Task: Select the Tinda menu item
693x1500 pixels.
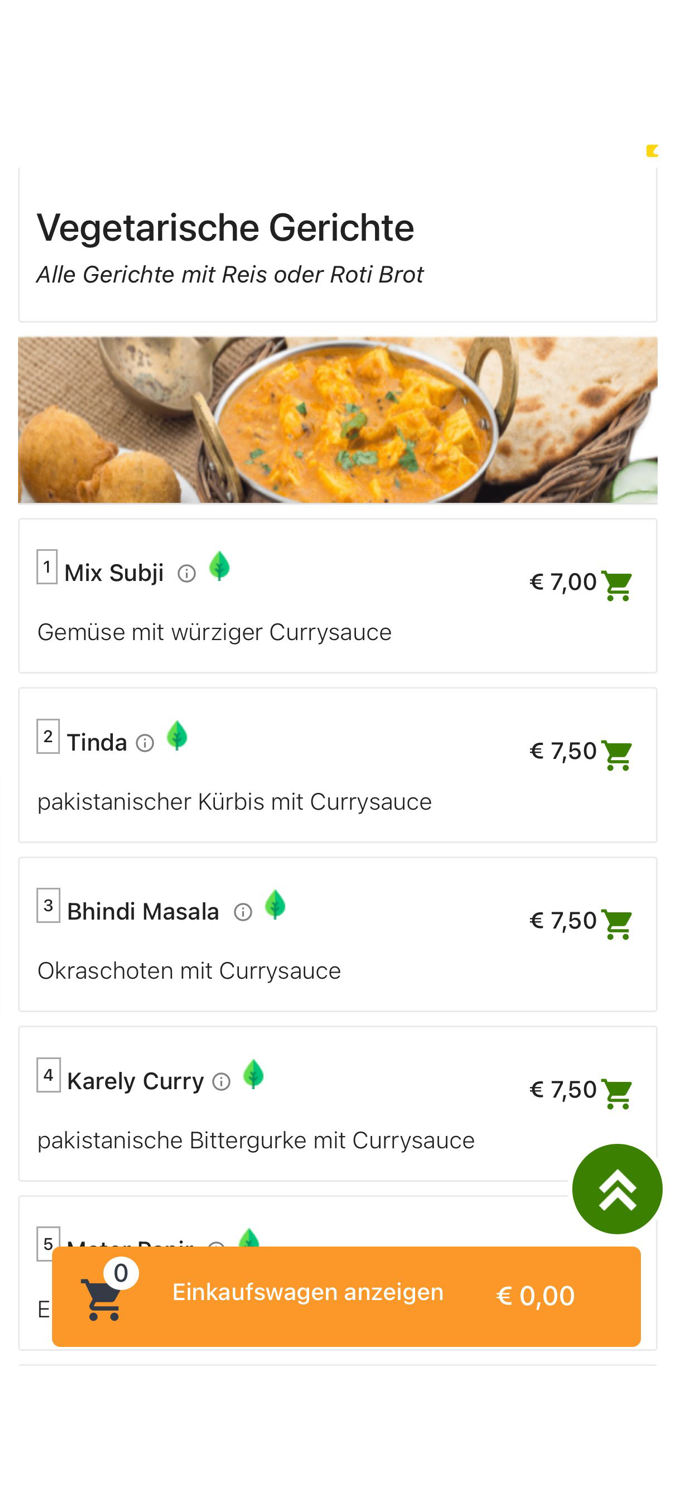Action: [97, 743]
